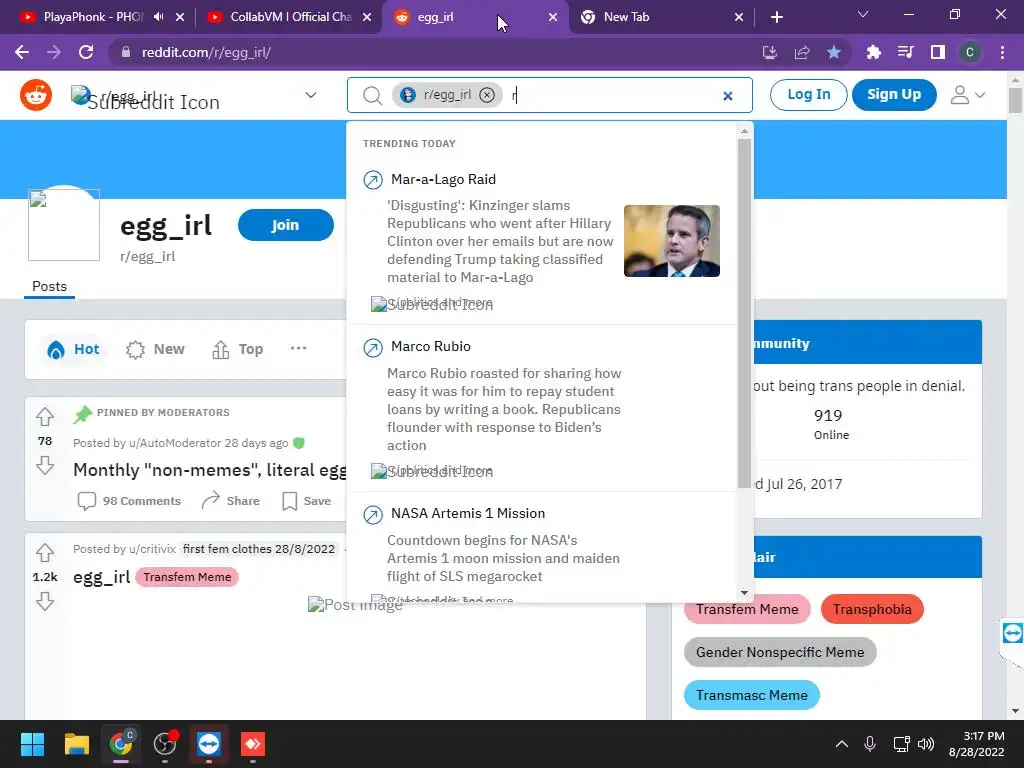Image resolution: width=1024 pixels, height=768 pixels.
Task: Sort posts by Hot
Action: (73, 349)
